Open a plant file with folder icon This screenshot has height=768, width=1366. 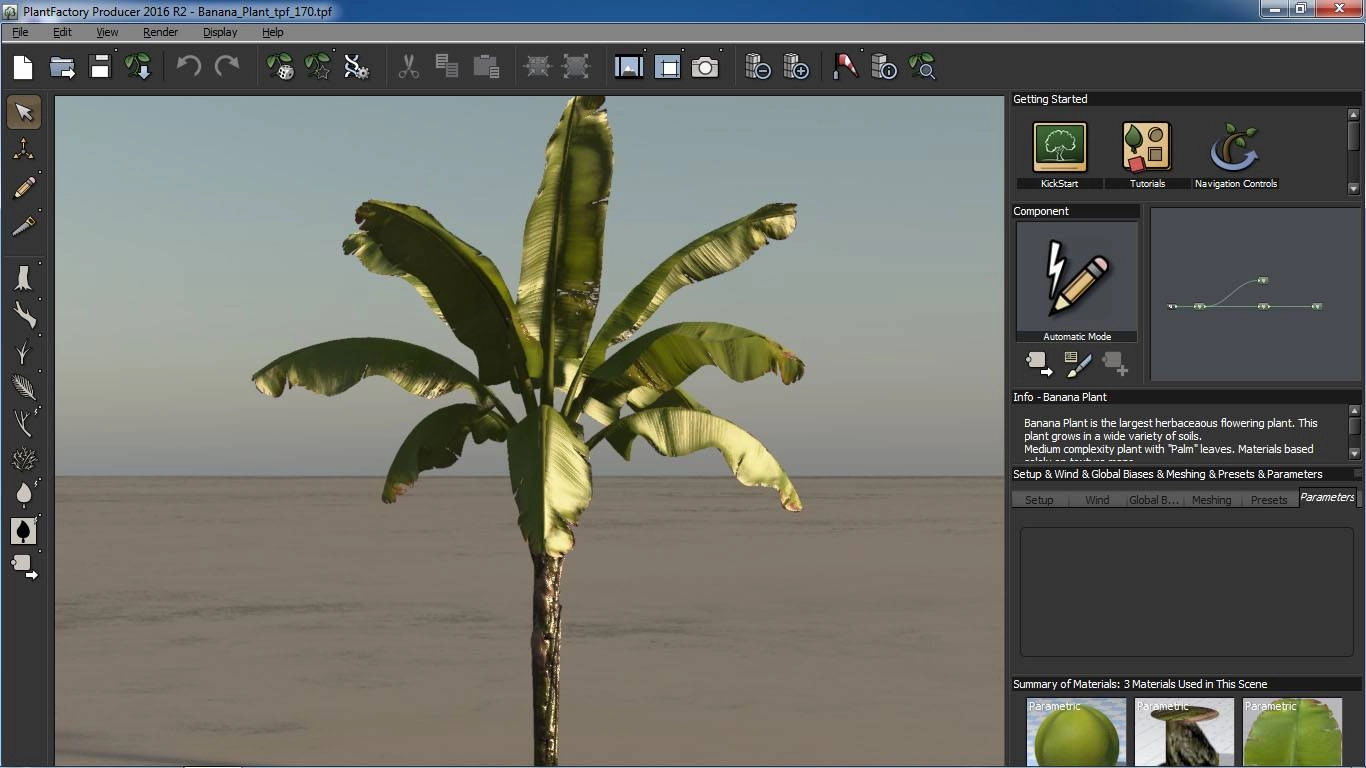[x=62, y=68]
